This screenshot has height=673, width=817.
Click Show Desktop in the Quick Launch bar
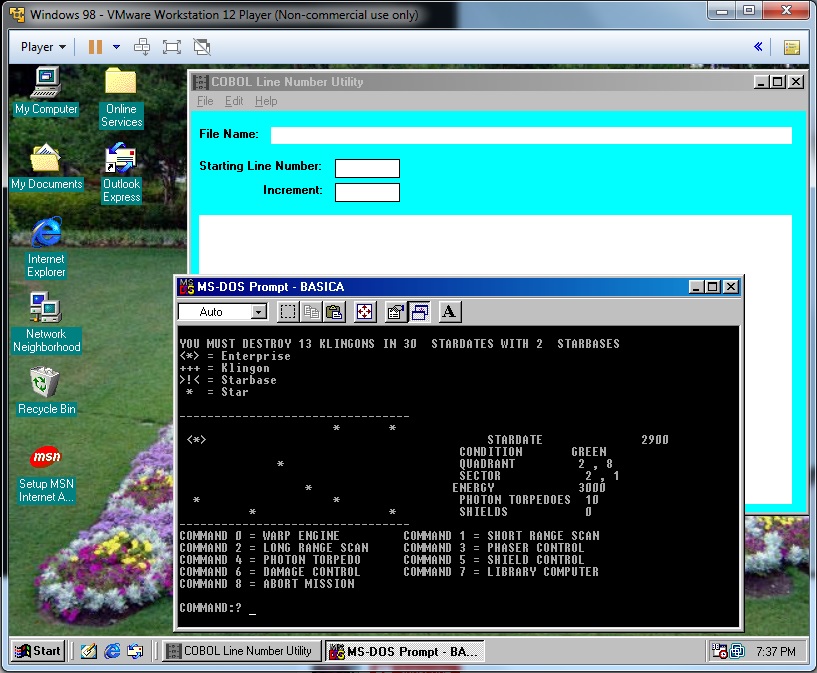pos(89,651)
